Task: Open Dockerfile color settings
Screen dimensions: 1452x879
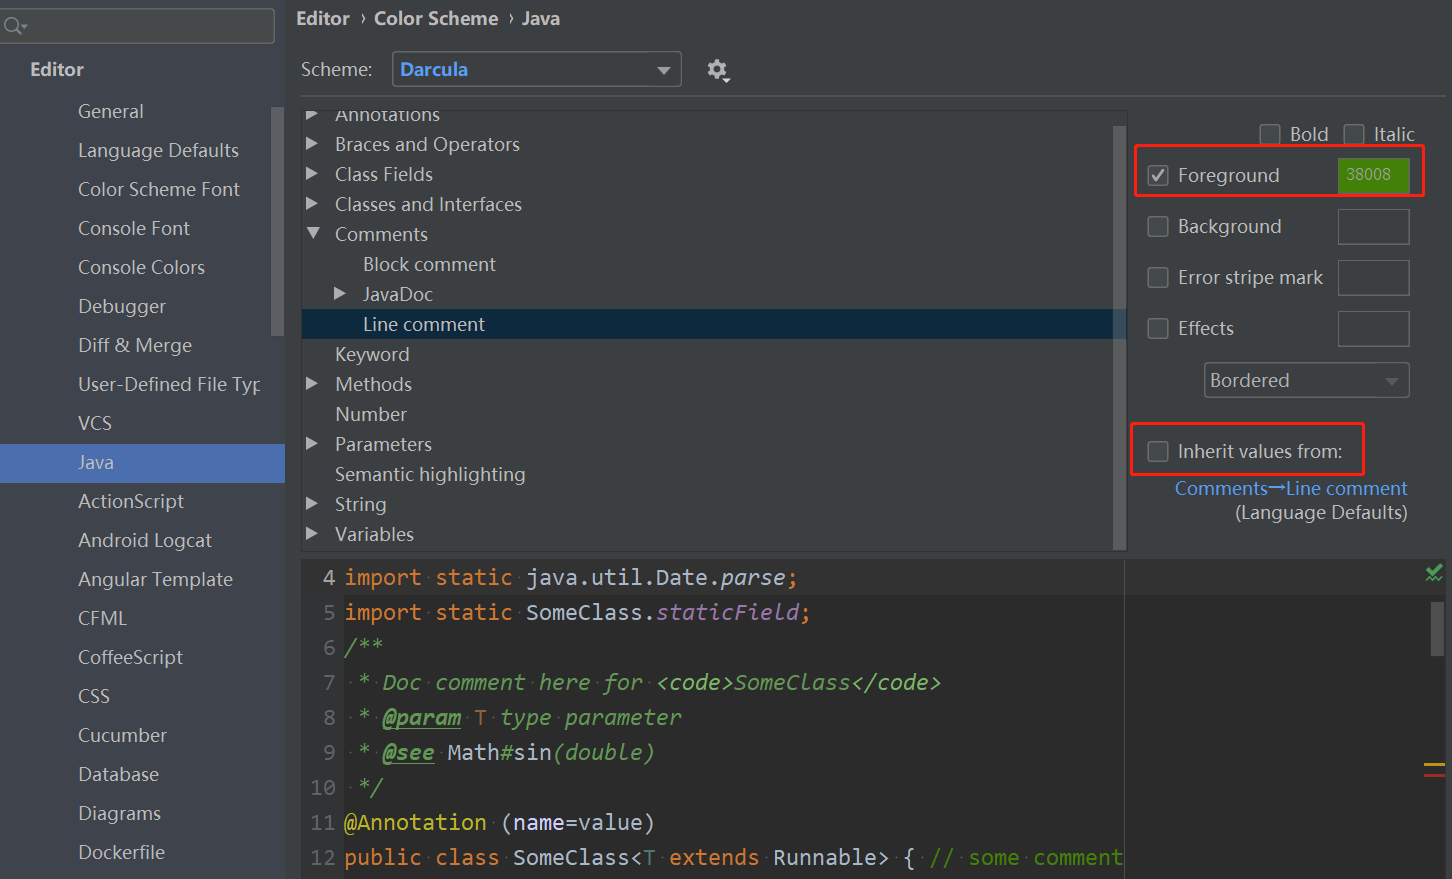Action: (x=121, y=852)
